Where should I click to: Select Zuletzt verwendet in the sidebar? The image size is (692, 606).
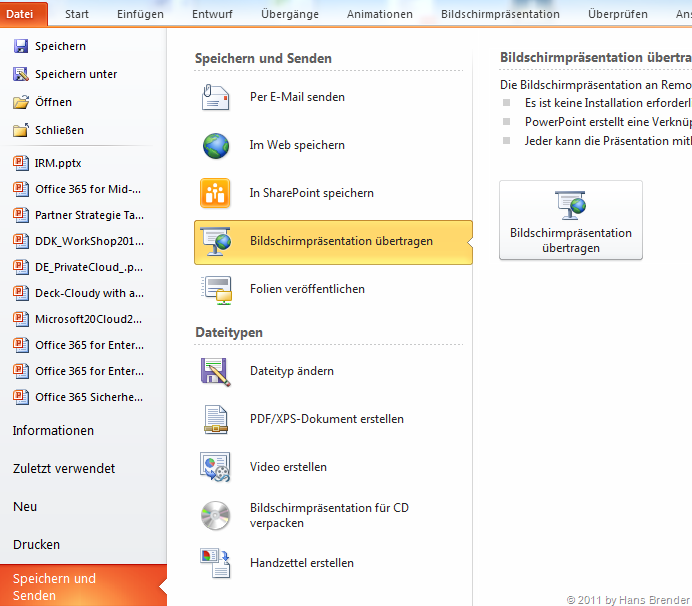tap(63, 469)
